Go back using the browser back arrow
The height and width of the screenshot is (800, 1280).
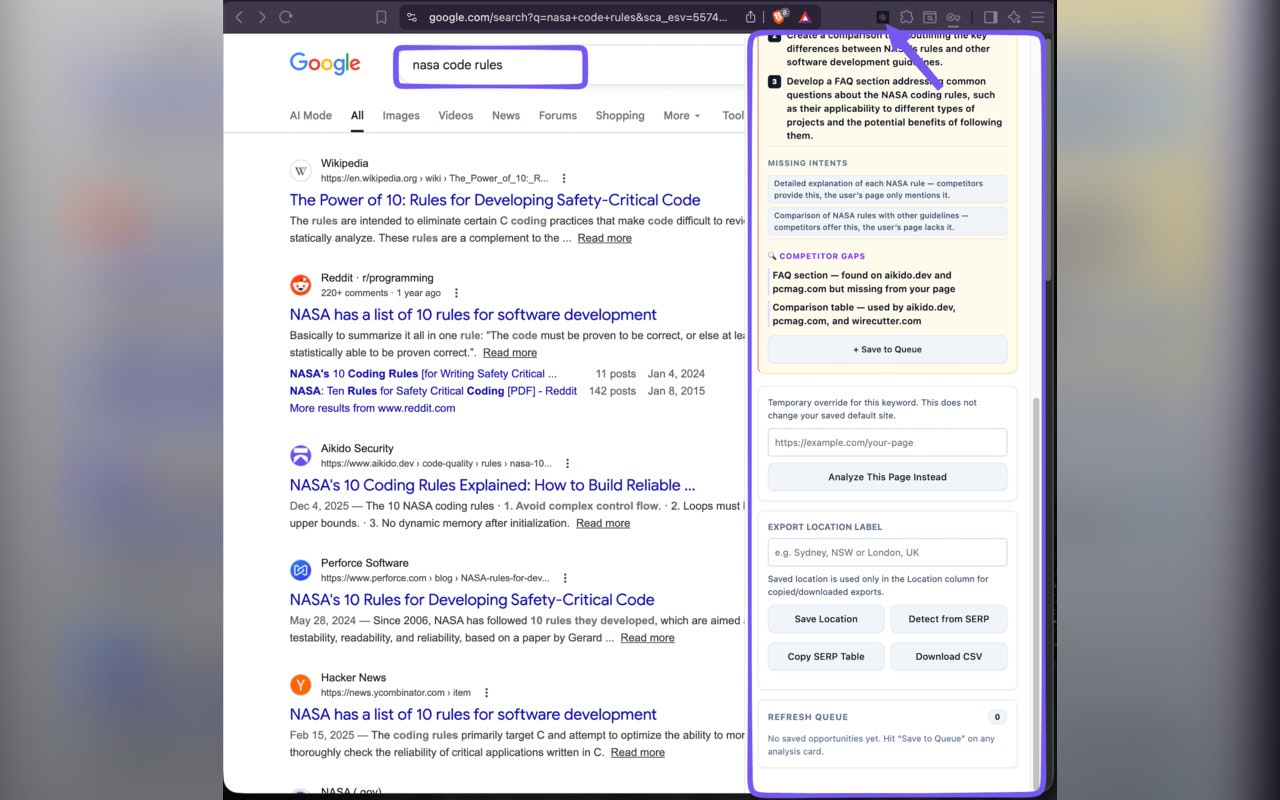click(x=239, y=17)
